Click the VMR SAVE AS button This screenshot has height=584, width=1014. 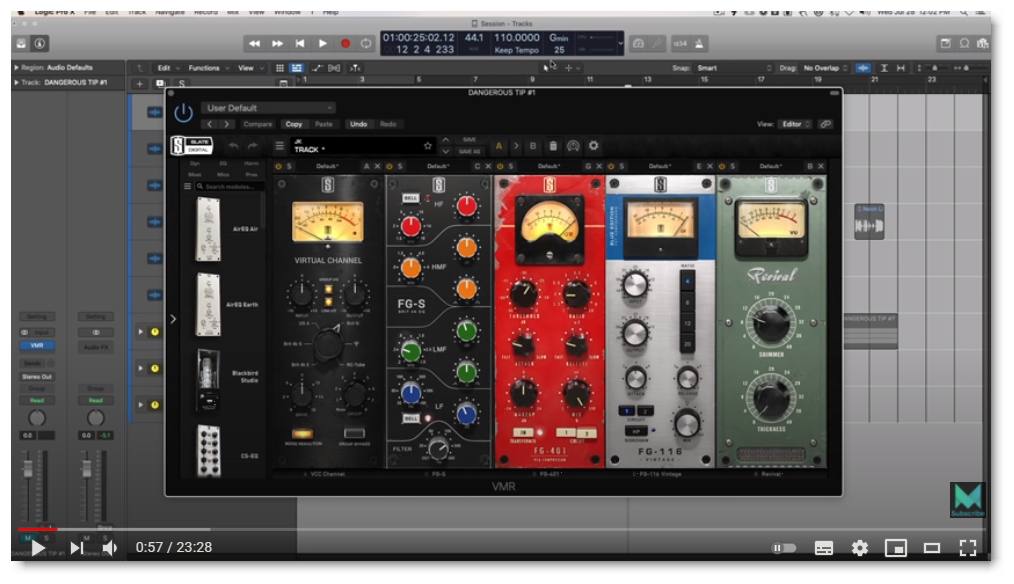click(469, 151)
